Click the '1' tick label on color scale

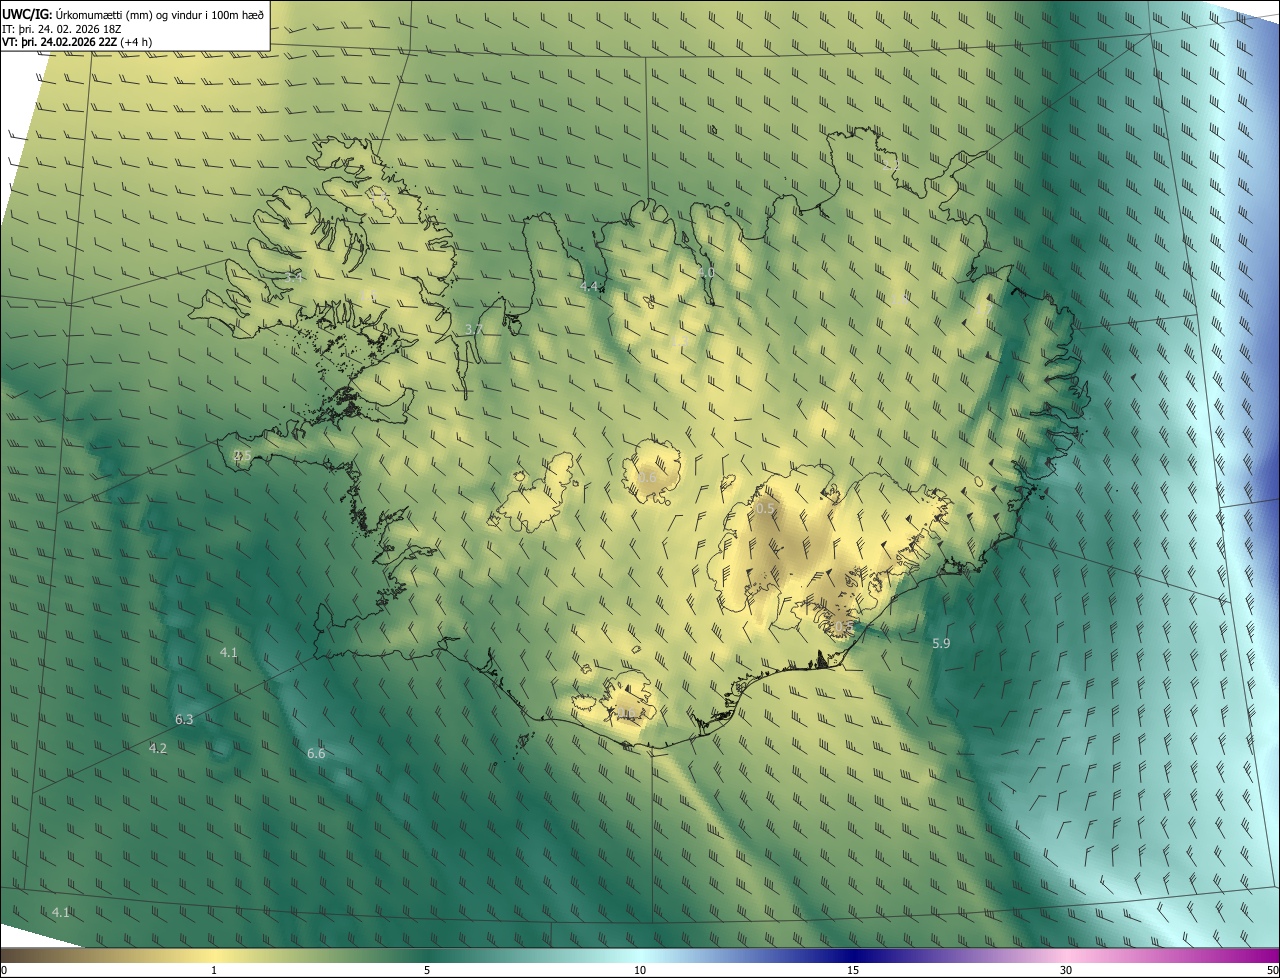pos(214,970)
